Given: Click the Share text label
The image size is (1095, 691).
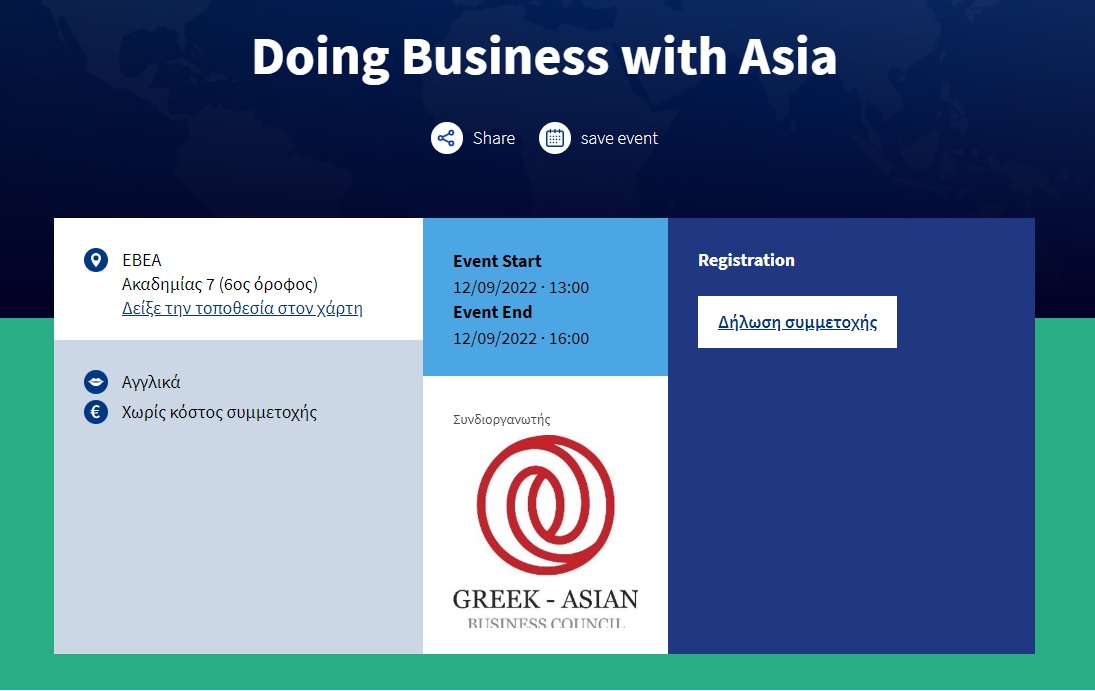Looking at the screenshot, I should coord(494,138).
